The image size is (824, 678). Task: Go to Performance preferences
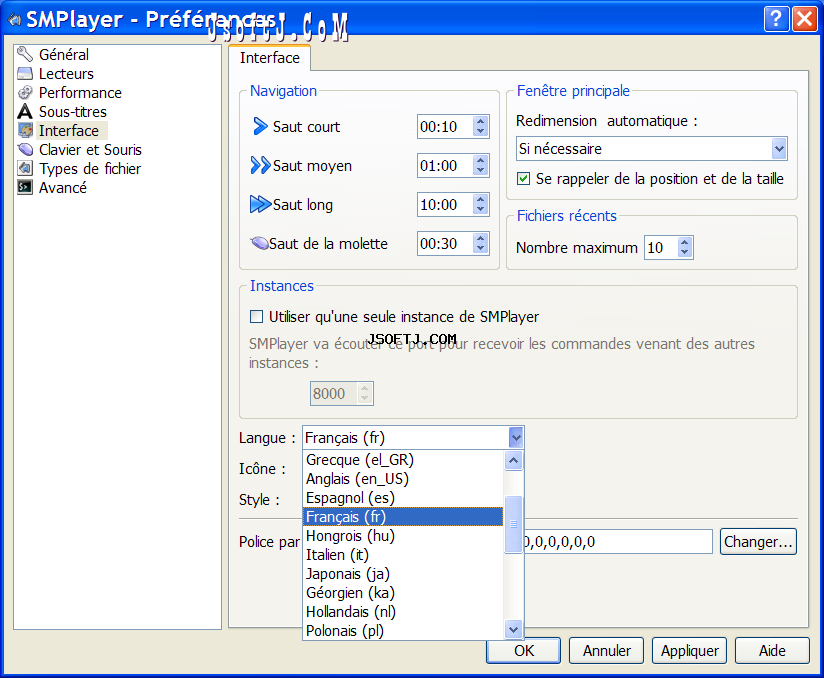point(80,93)
